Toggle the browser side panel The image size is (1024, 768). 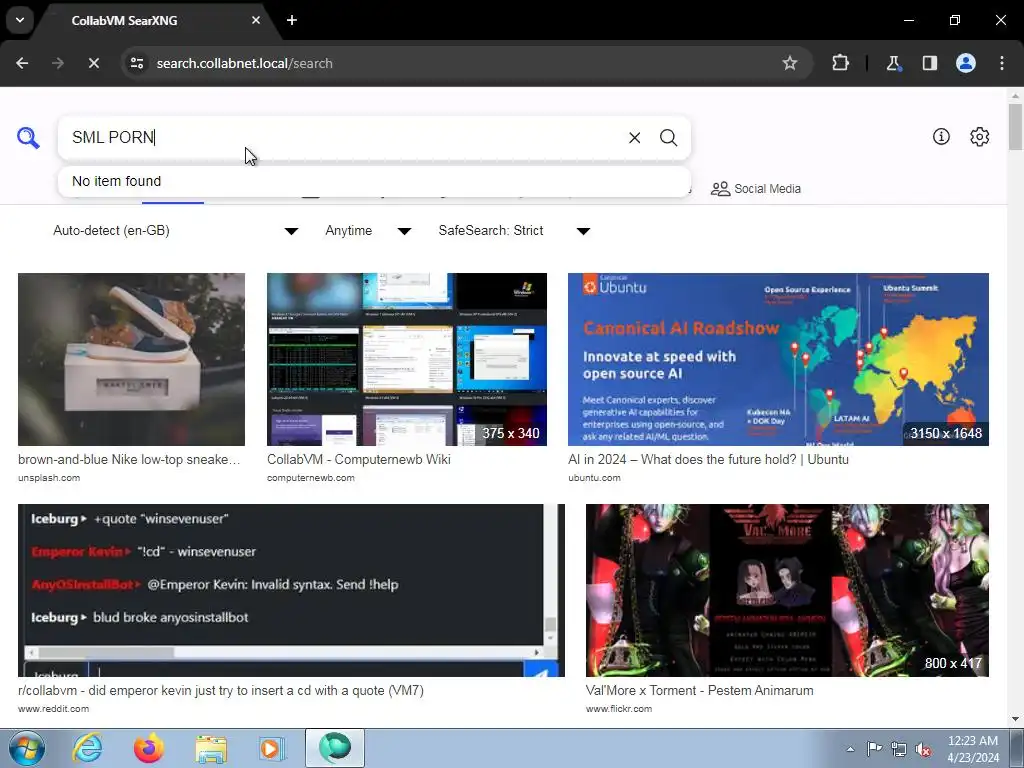click(x=929, y=63)
